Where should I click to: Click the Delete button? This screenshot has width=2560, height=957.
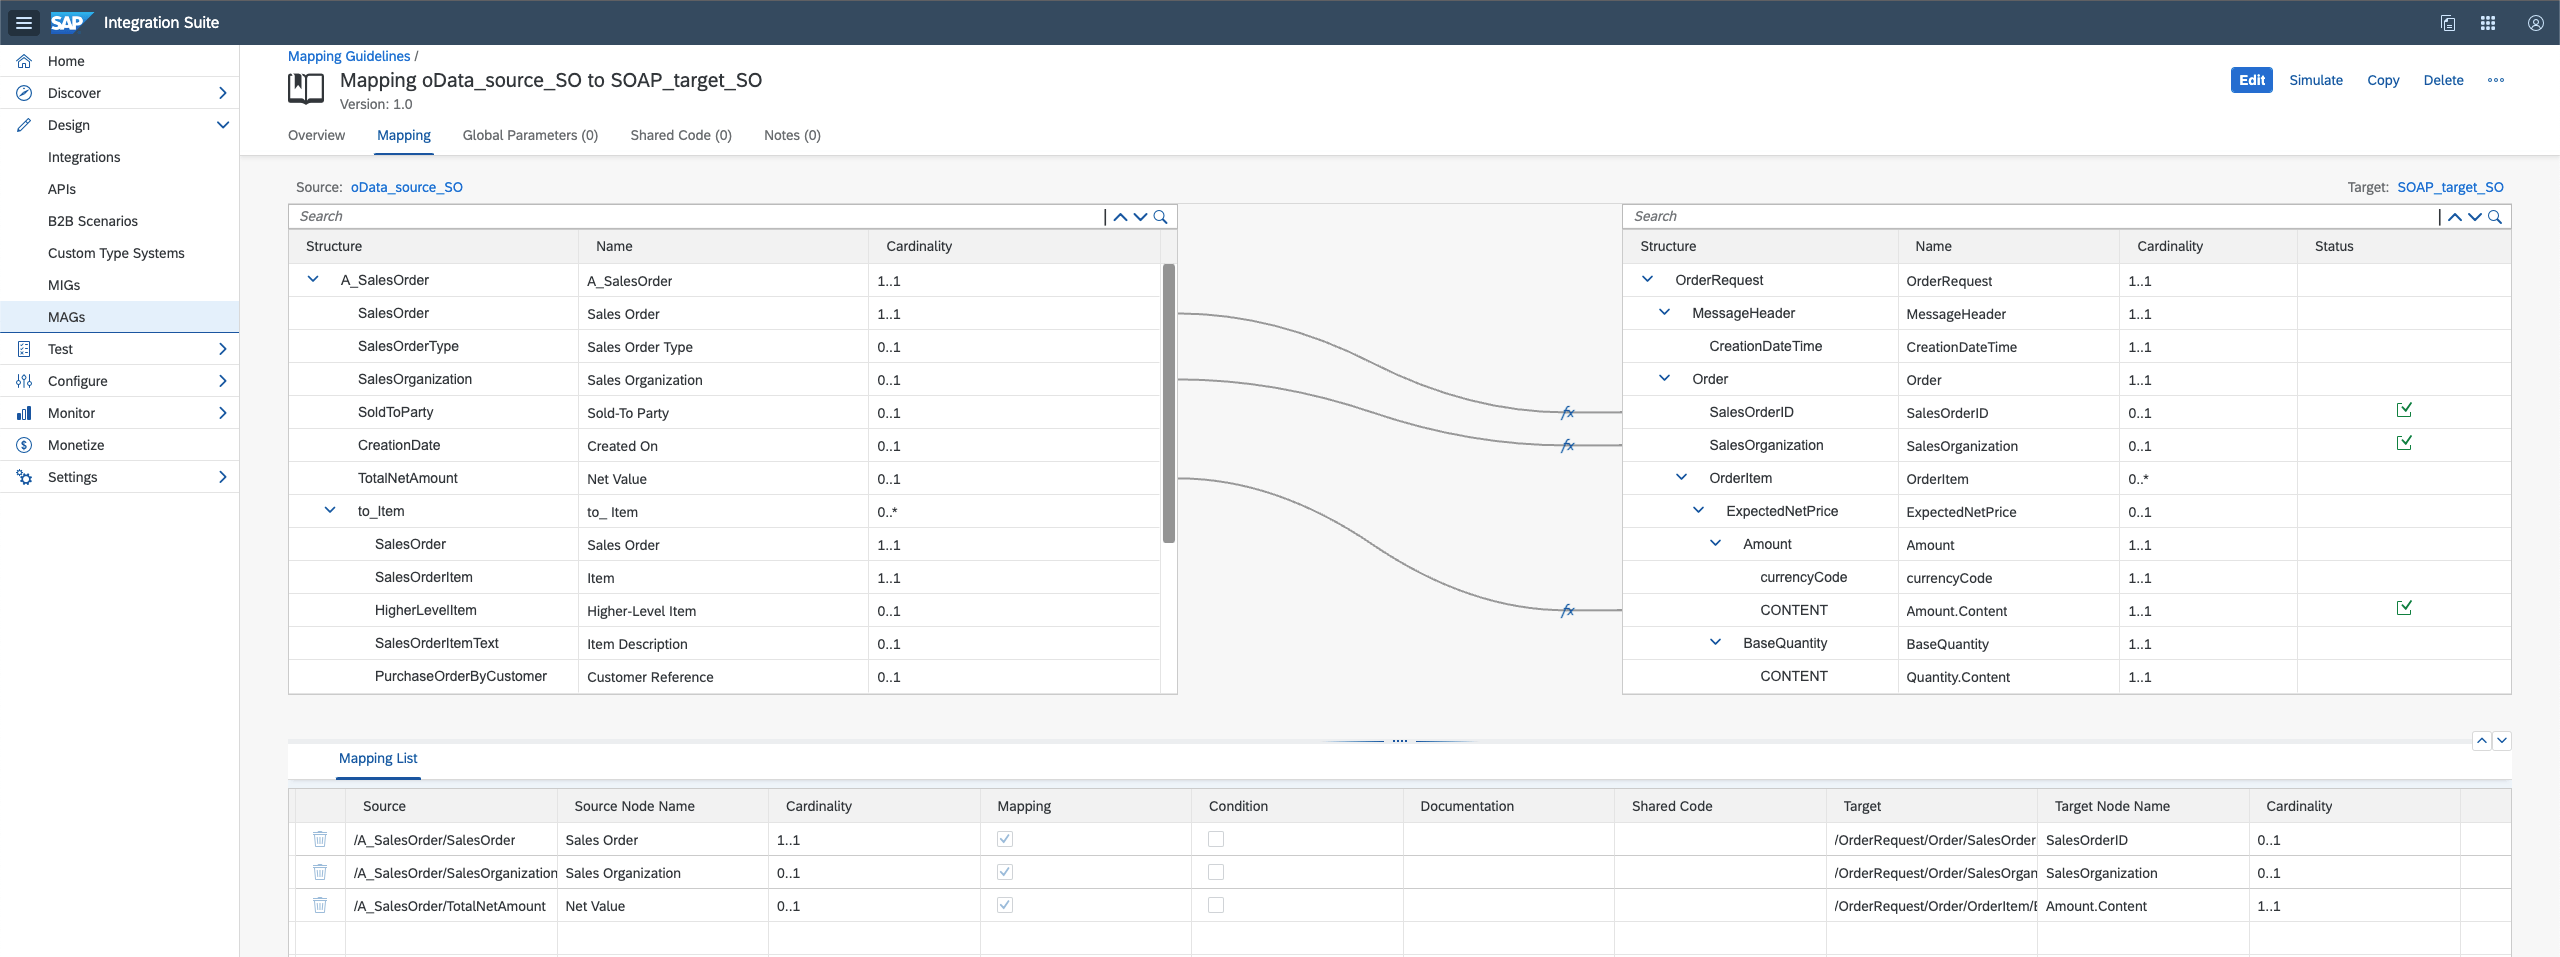[2443, 80]
